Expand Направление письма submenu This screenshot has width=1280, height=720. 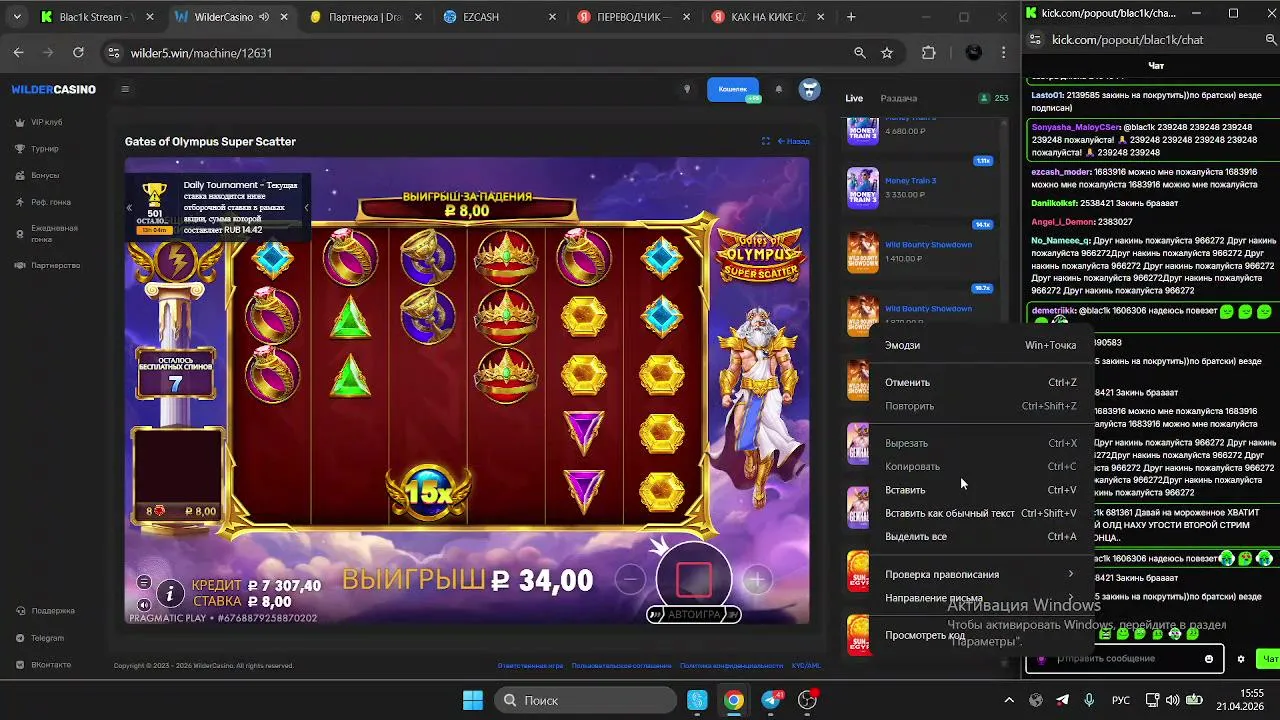(980, 598)
